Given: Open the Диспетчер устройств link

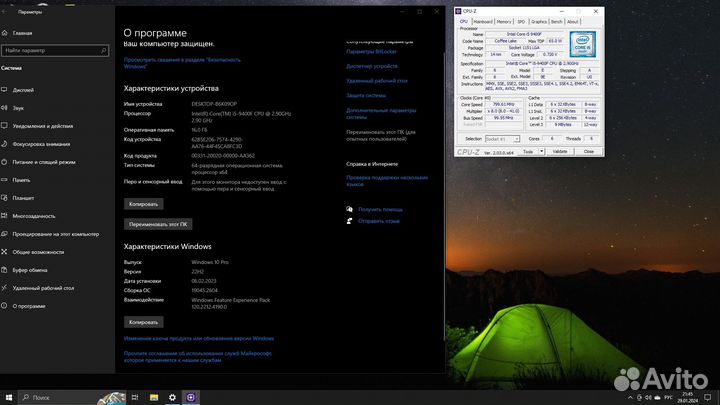Looking at the screenshot, I should [371, 66].
